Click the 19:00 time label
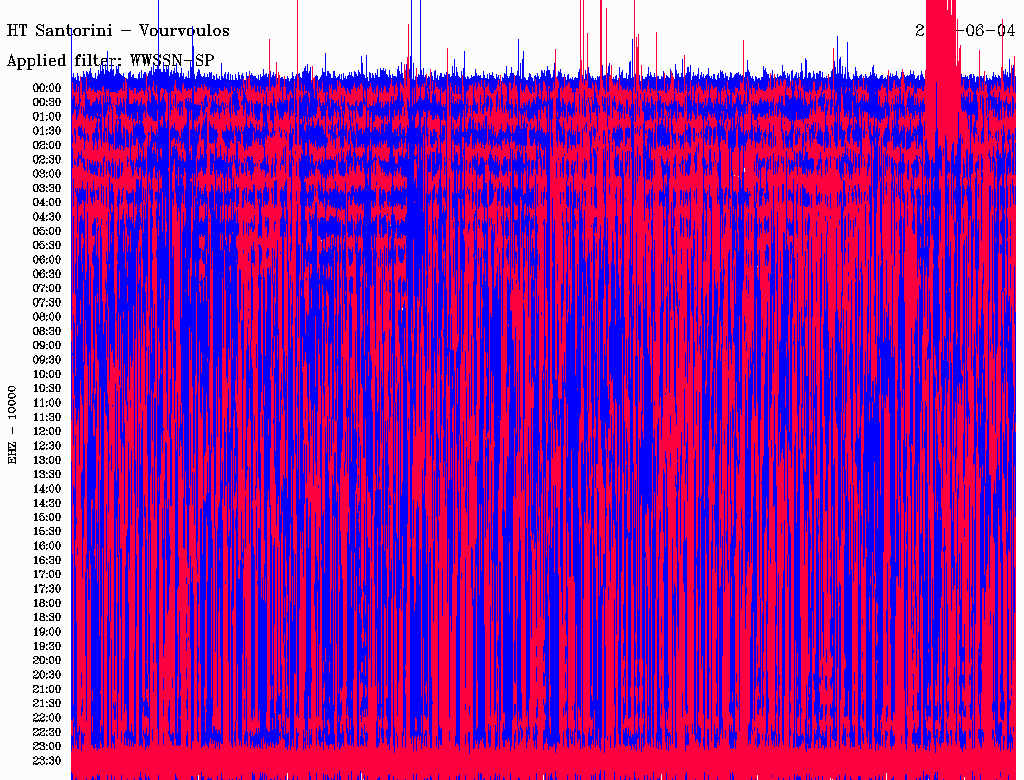Screen dimensions: 1024x780 (x=47, y=632)
